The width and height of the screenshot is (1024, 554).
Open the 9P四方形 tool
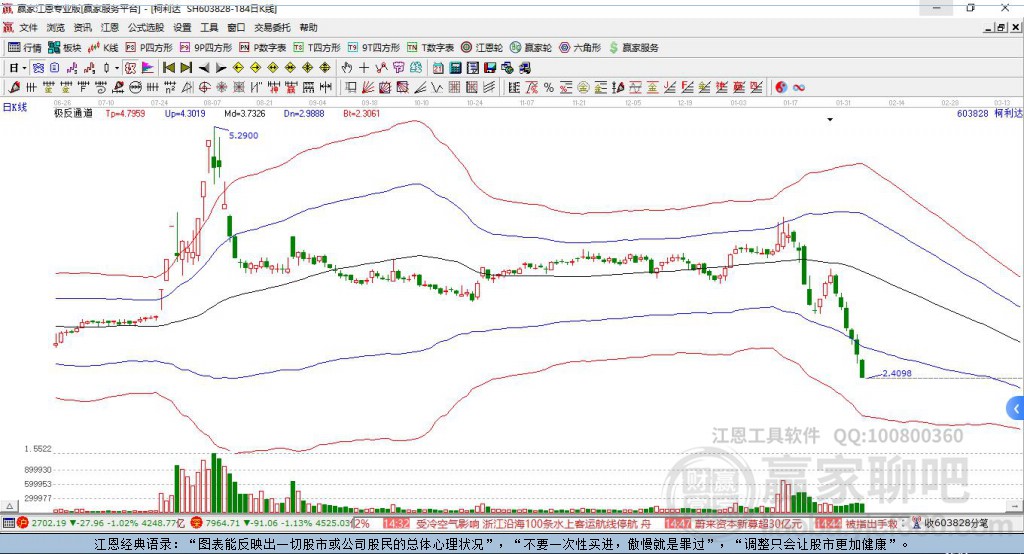(206, 48)
